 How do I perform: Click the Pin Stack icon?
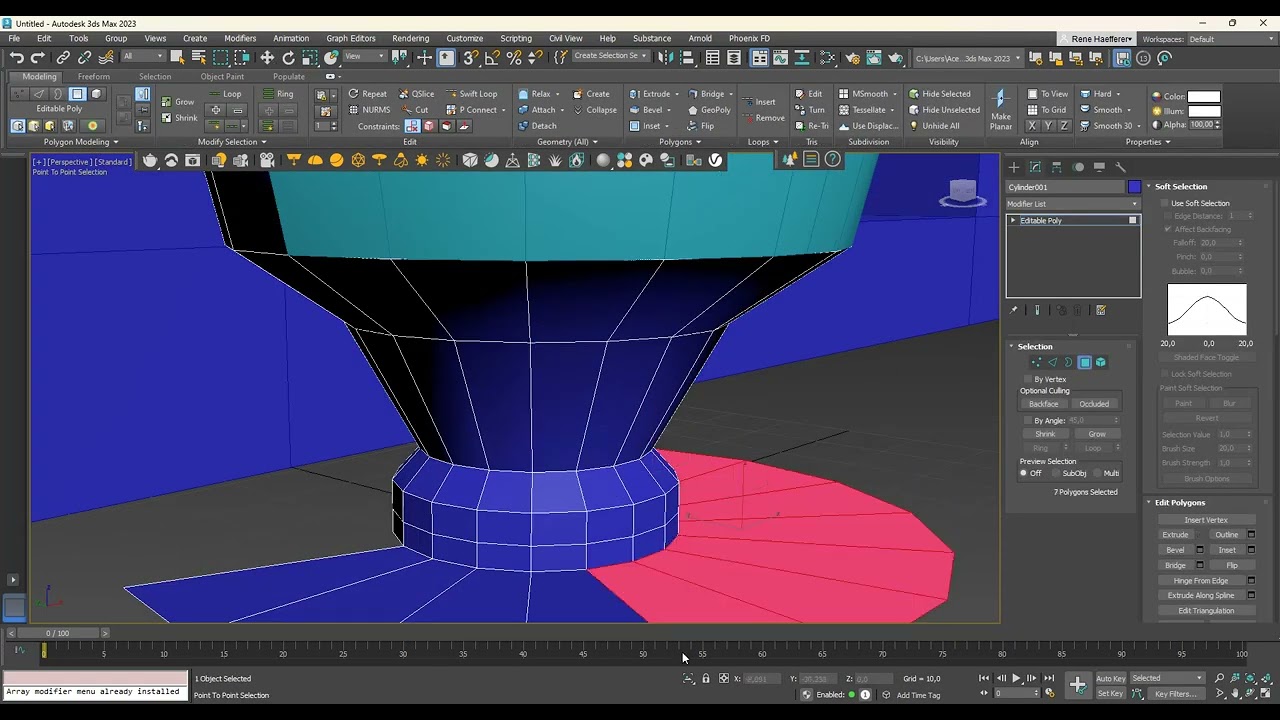pyautogui.click(x=1014, y=310)
